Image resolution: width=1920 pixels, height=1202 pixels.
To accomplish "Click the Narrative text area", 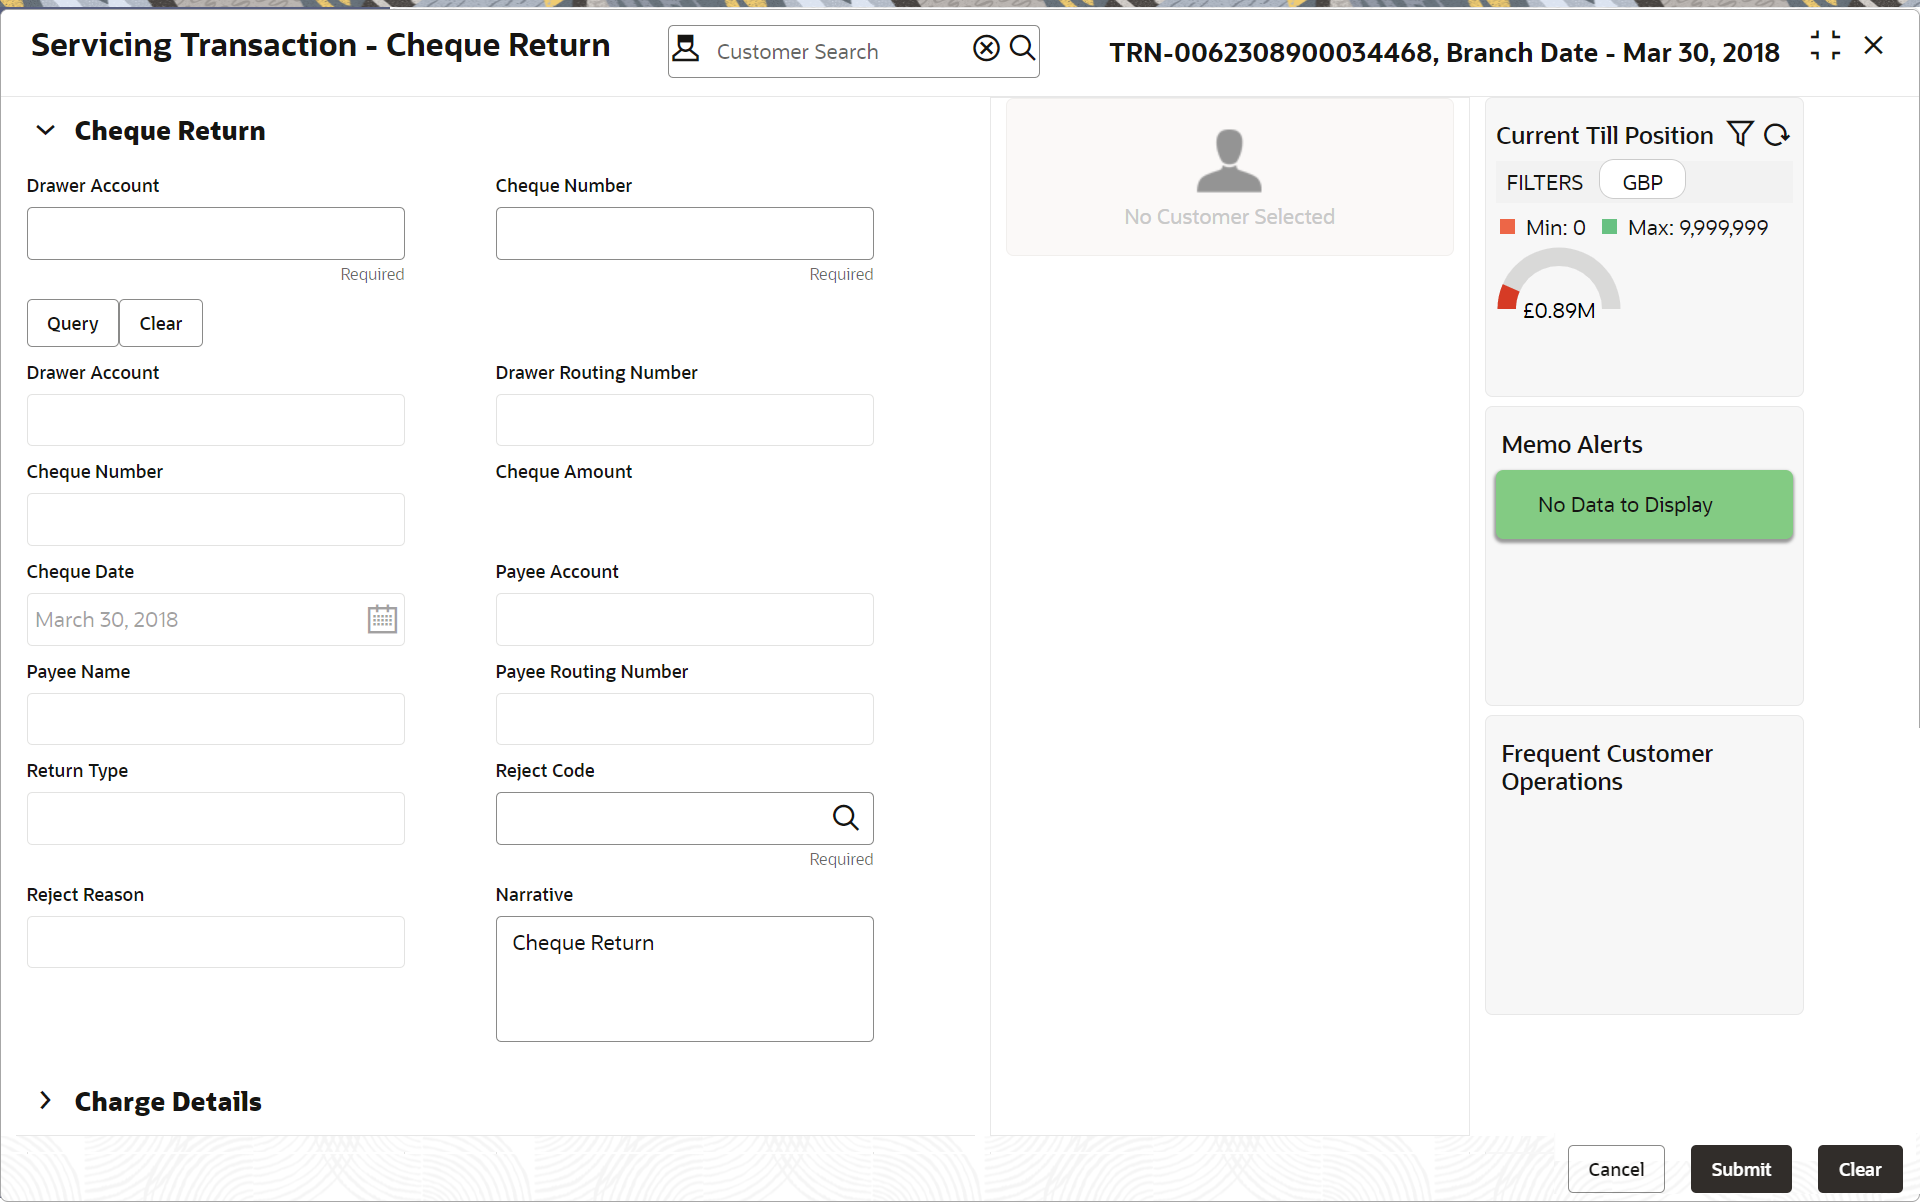I will click(684, 979).
